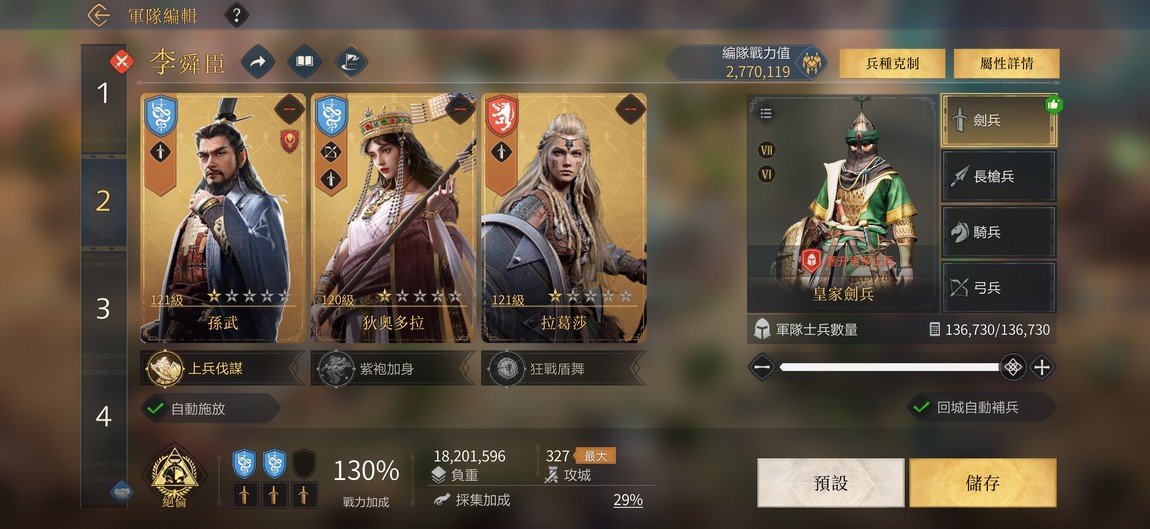
Task: Toggle the 回城自動補兵 checkbox
Action: tap(921, 407)
